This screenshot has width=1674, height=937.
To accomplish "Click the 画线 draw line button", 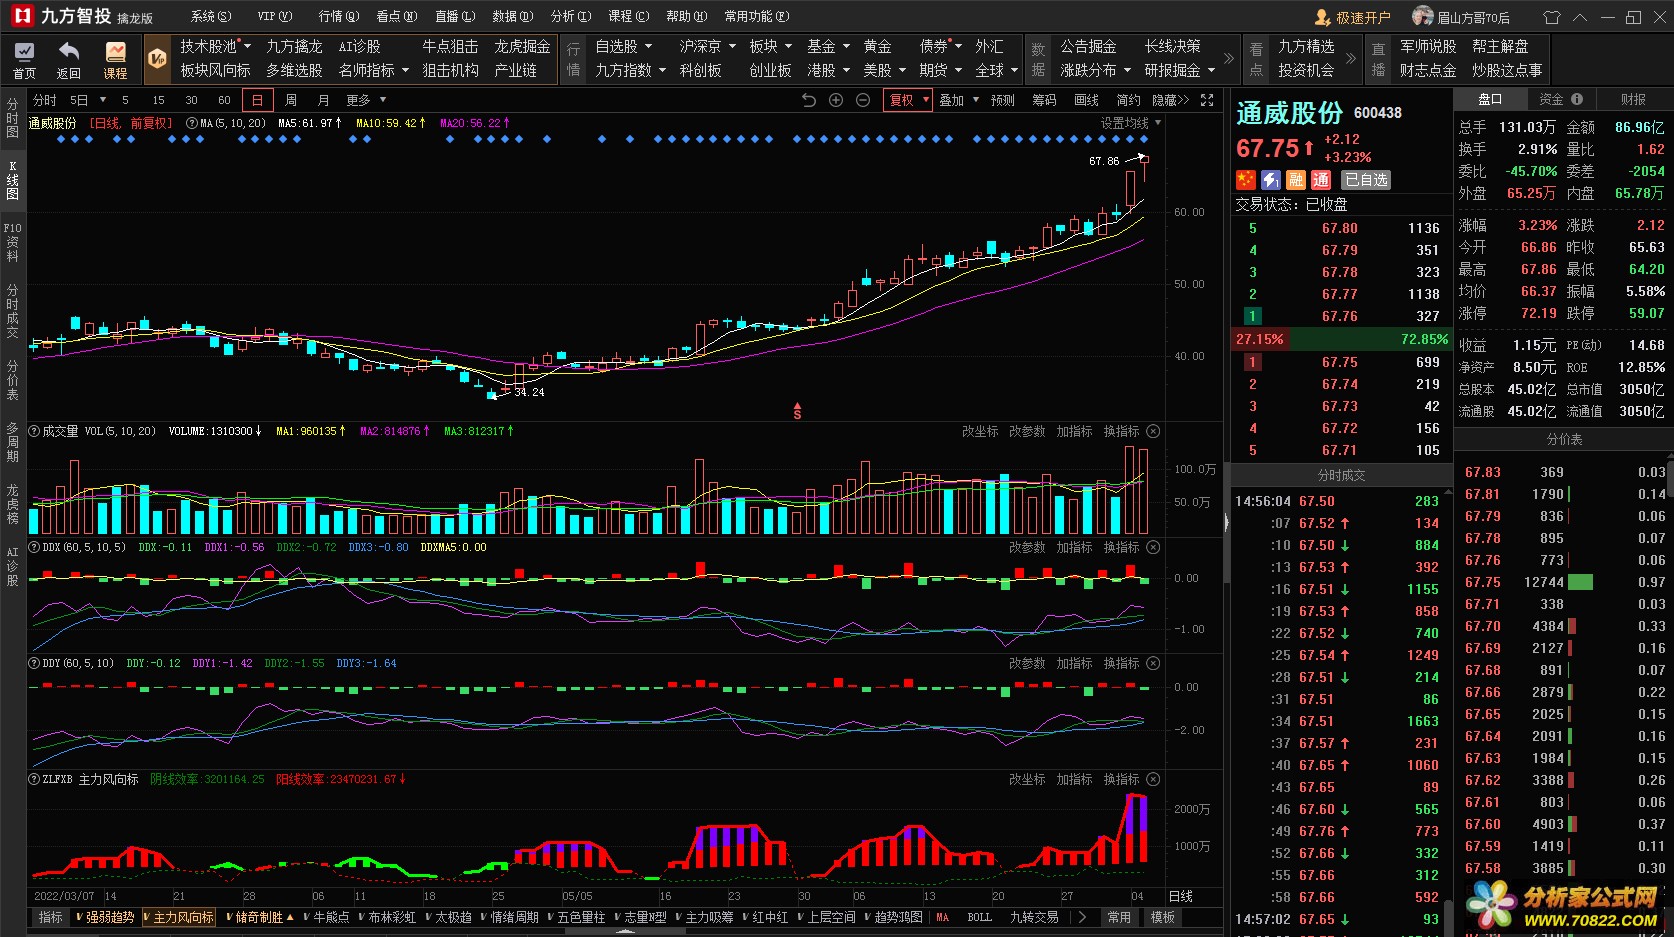I will [1086, 100].
